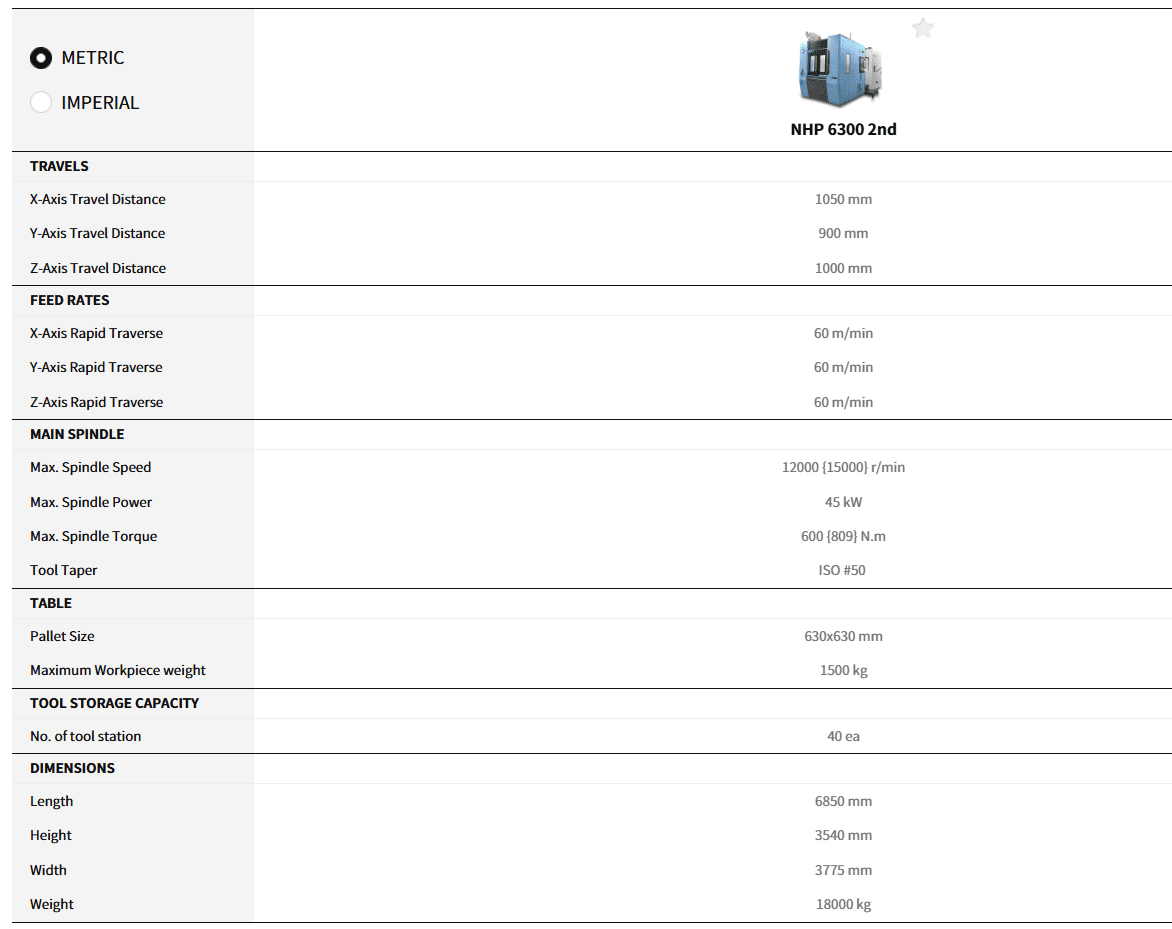The width and height of the screenshot is (1172, 929).
Task: Click the NHP 6300 2nd model name
Action: click(x=843, y=129)
